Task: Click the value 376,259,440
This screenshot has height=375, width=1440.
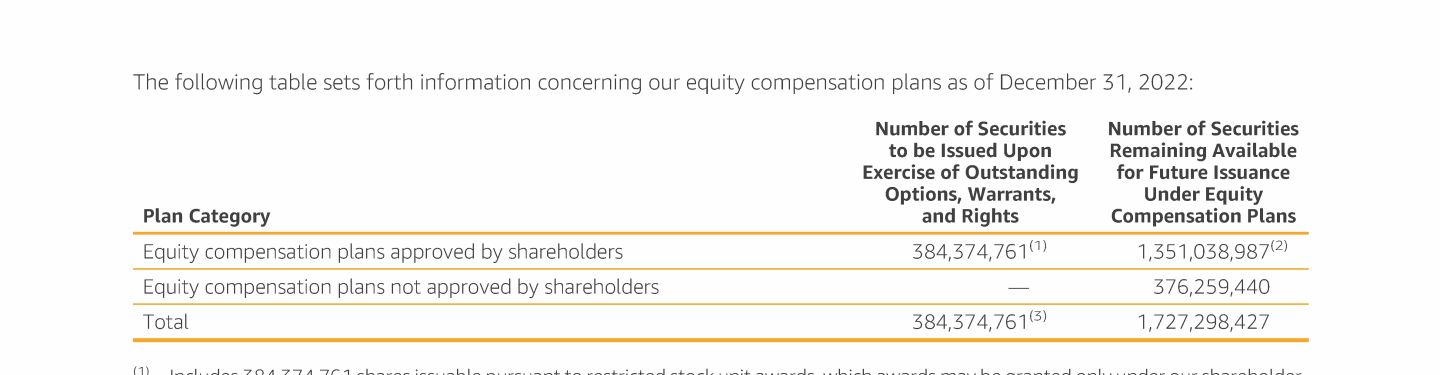Action: 1211,287
